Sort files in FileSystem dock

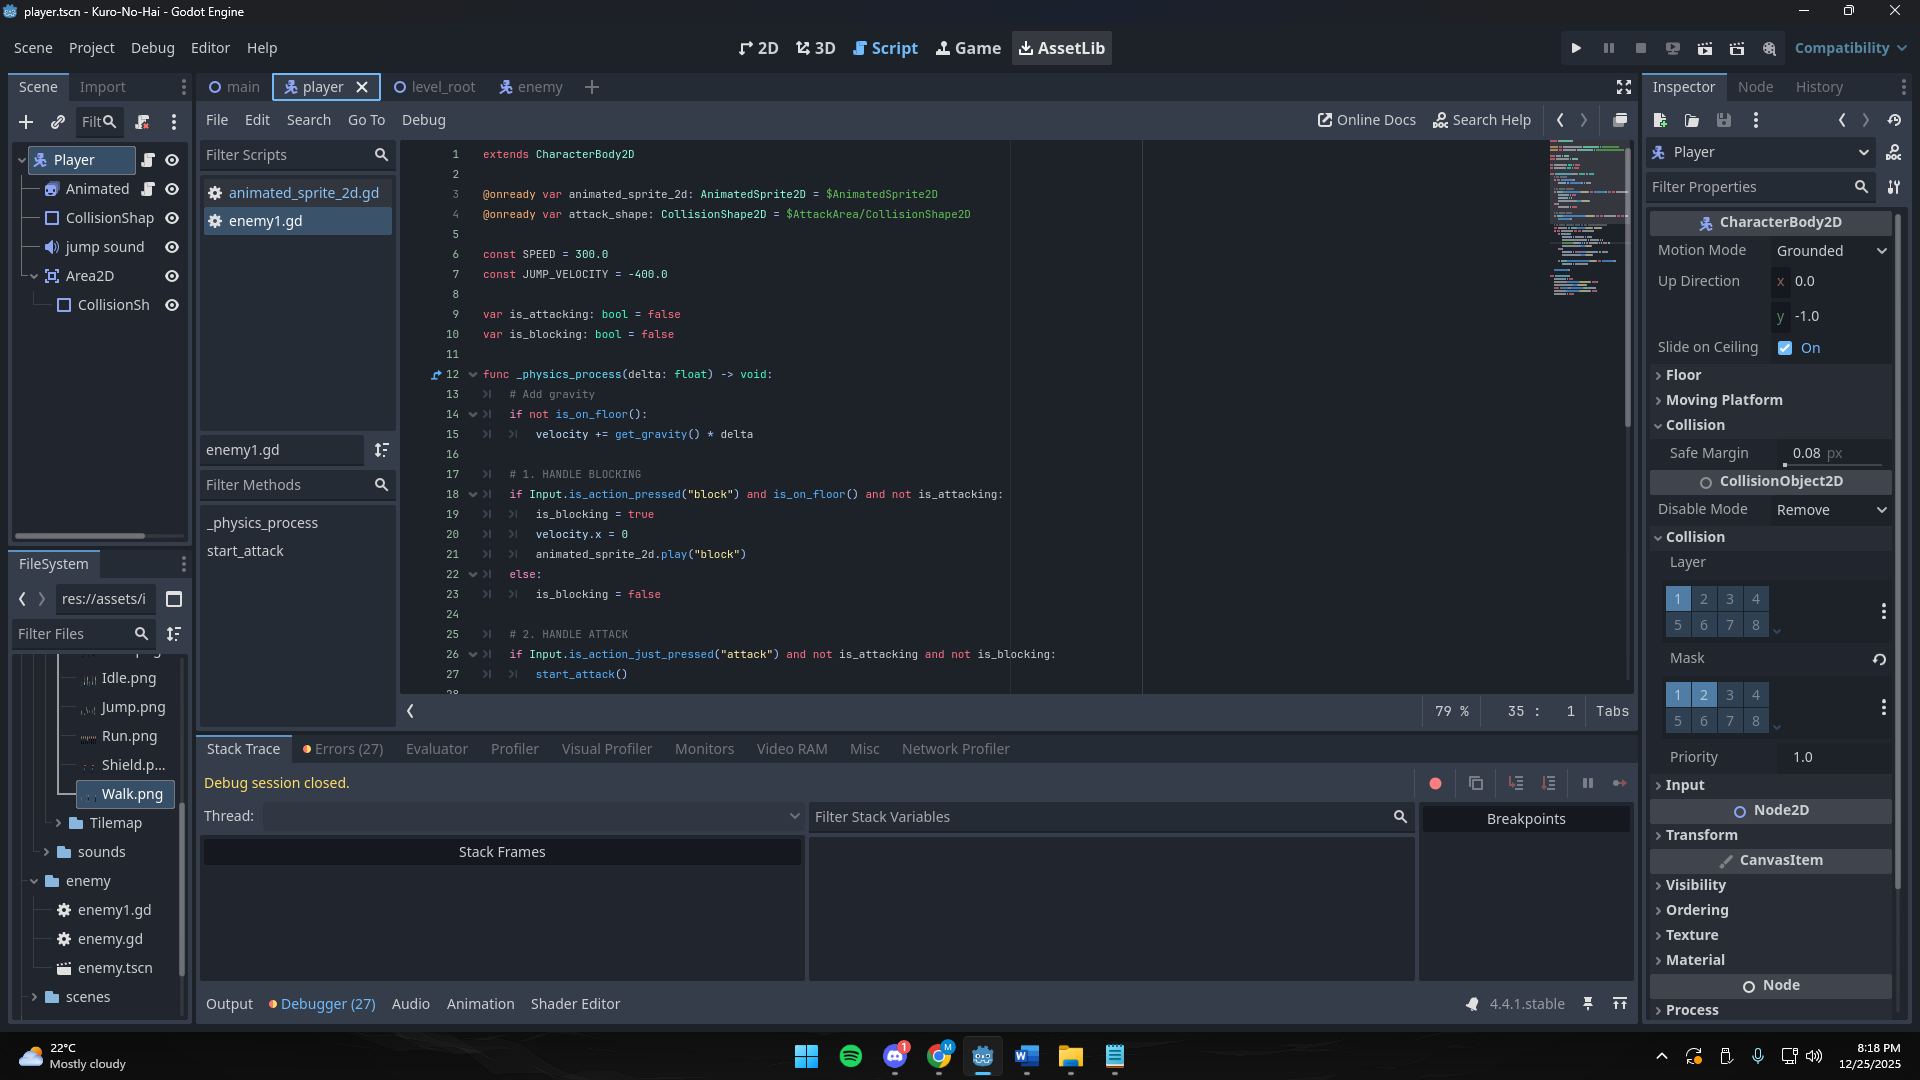click(173, 634)
